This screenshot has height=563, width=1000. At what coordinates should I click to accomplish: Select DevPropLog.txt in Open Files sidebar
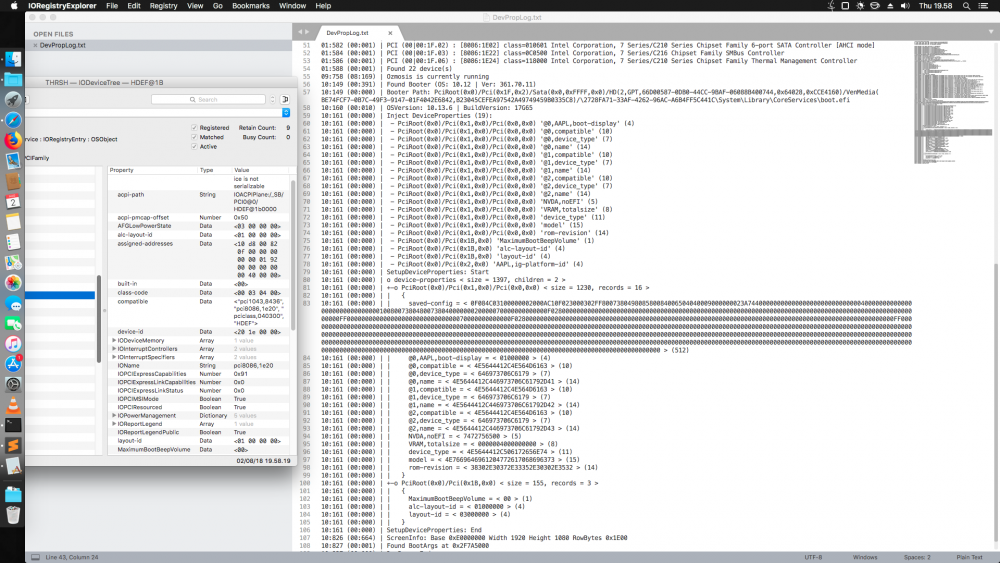click(x=158, y=45)
